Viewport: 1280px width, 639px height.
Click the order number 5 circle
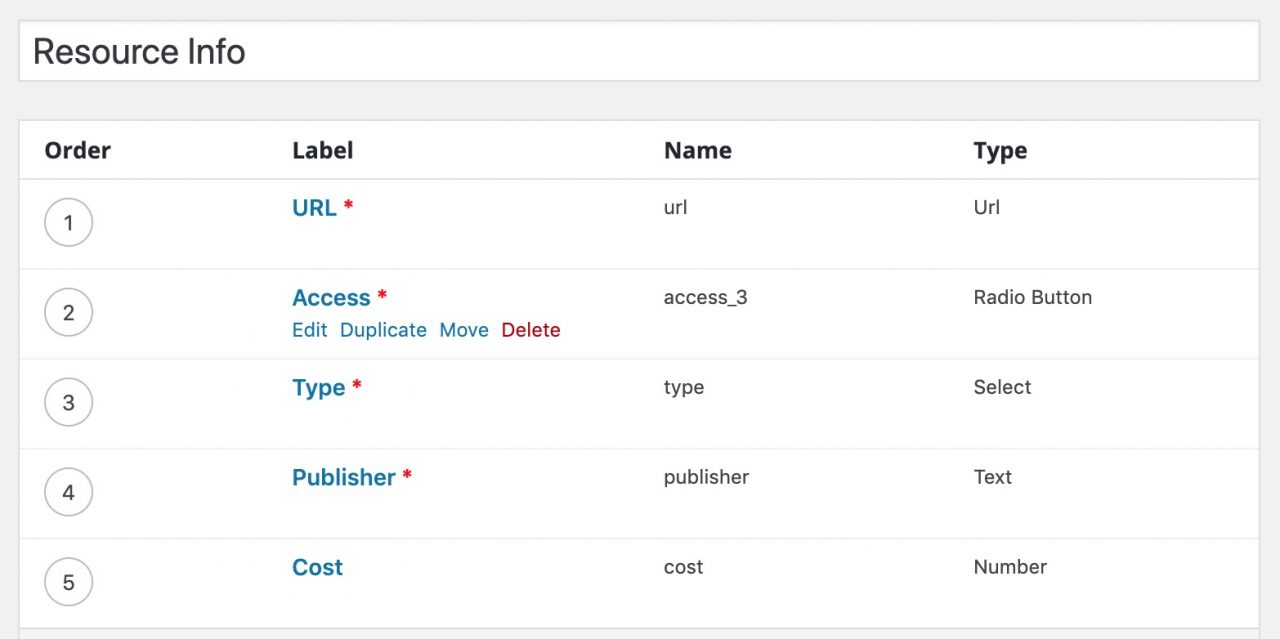(x=68, y=581)
